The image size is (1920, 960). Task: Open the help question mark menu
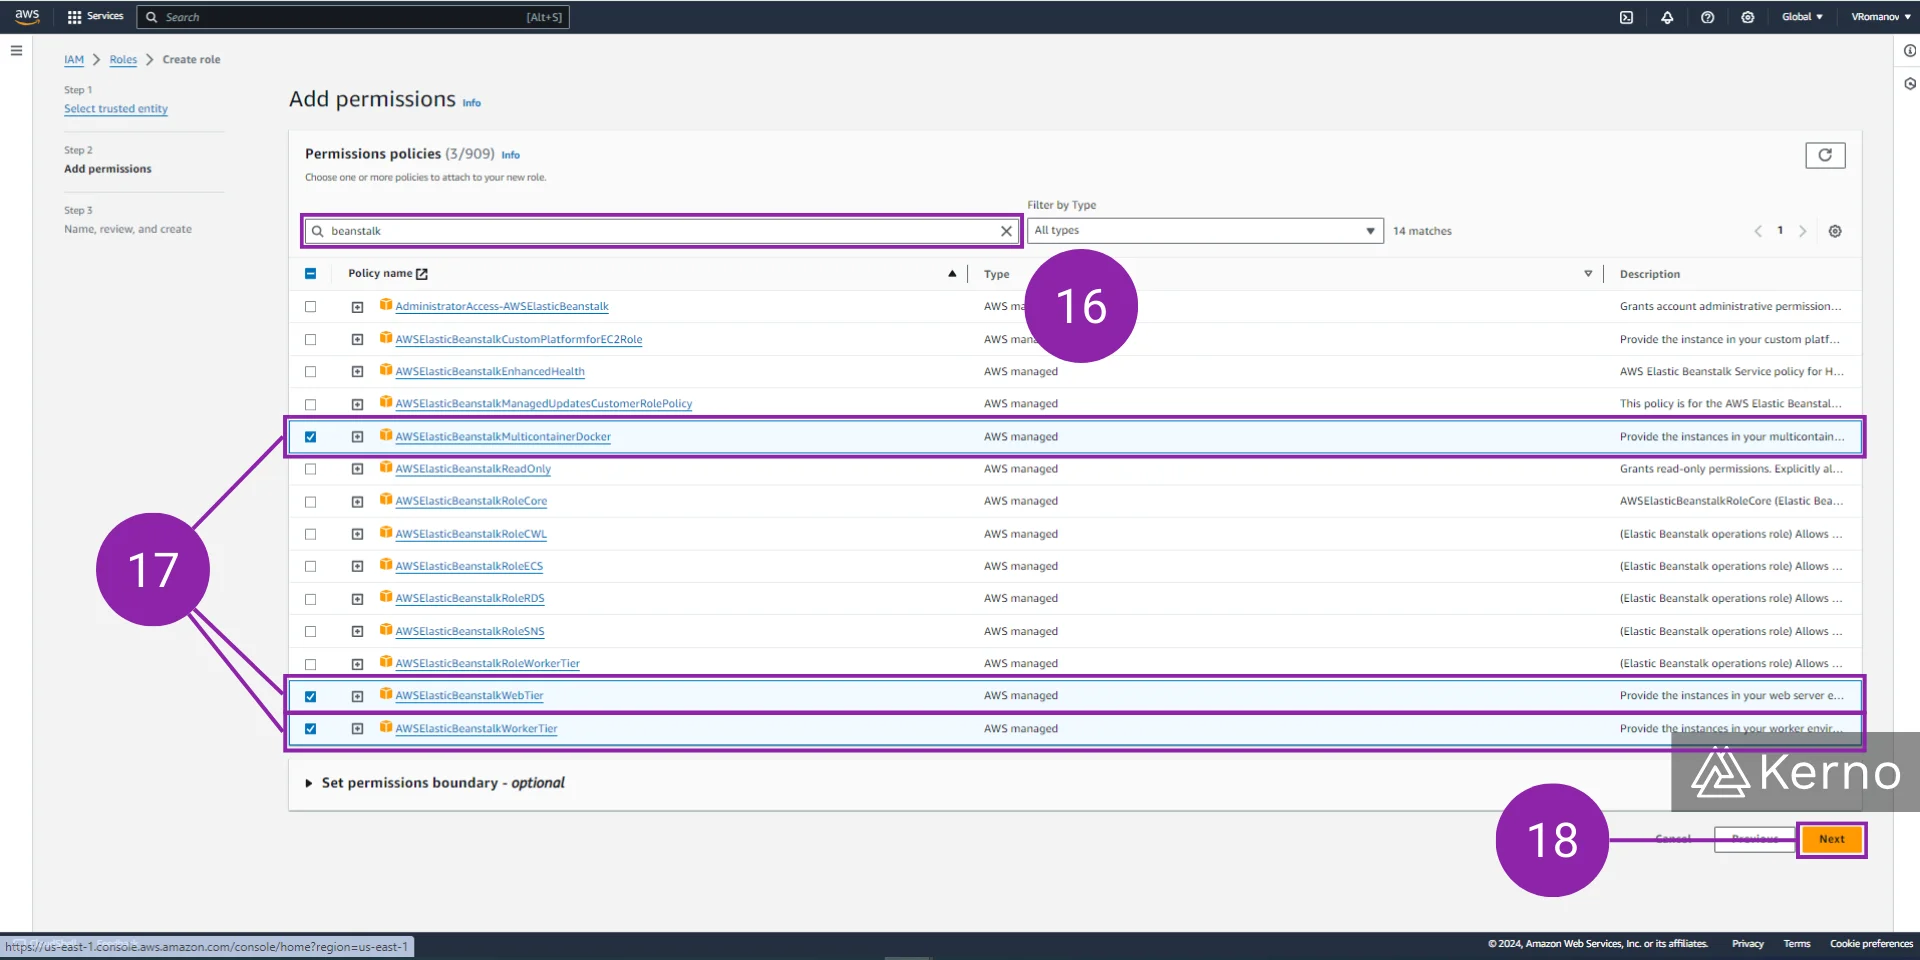(x=1707, y=17)
